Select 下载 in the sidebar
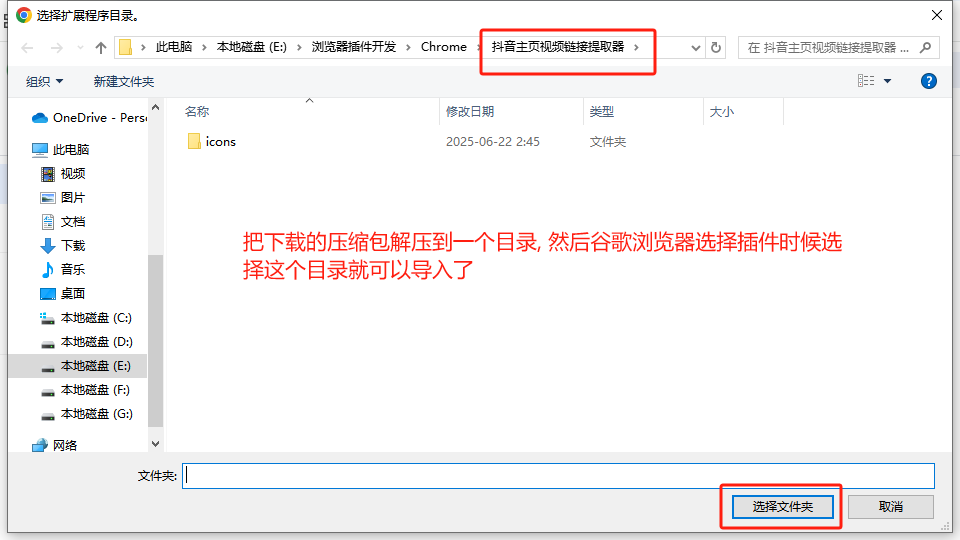 pos(73,246)
